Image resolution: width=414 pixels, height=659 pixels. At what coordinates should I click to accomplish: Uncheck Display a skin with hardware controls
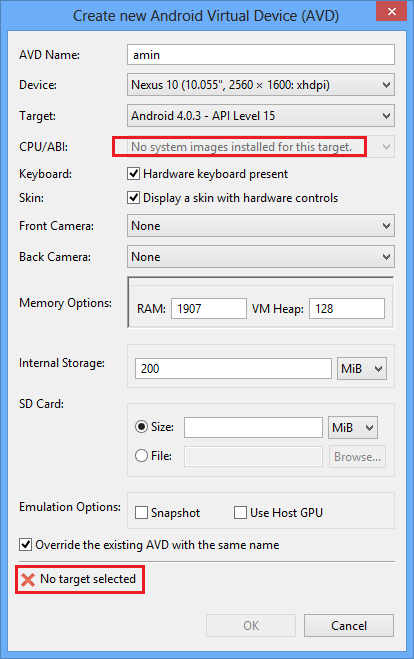(x=133, y=198)
